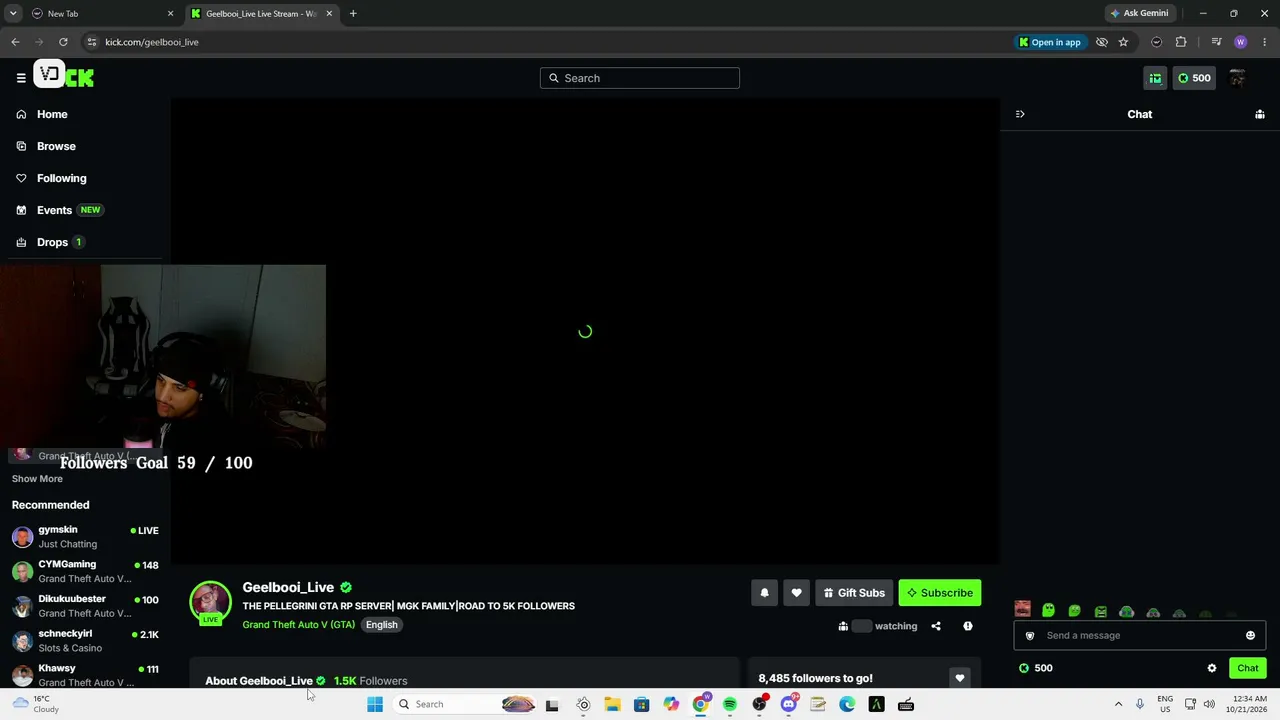This screenshot has height=720, width=1280.
Task: Open Chrome media controls icon
Action: (1216, 42)
